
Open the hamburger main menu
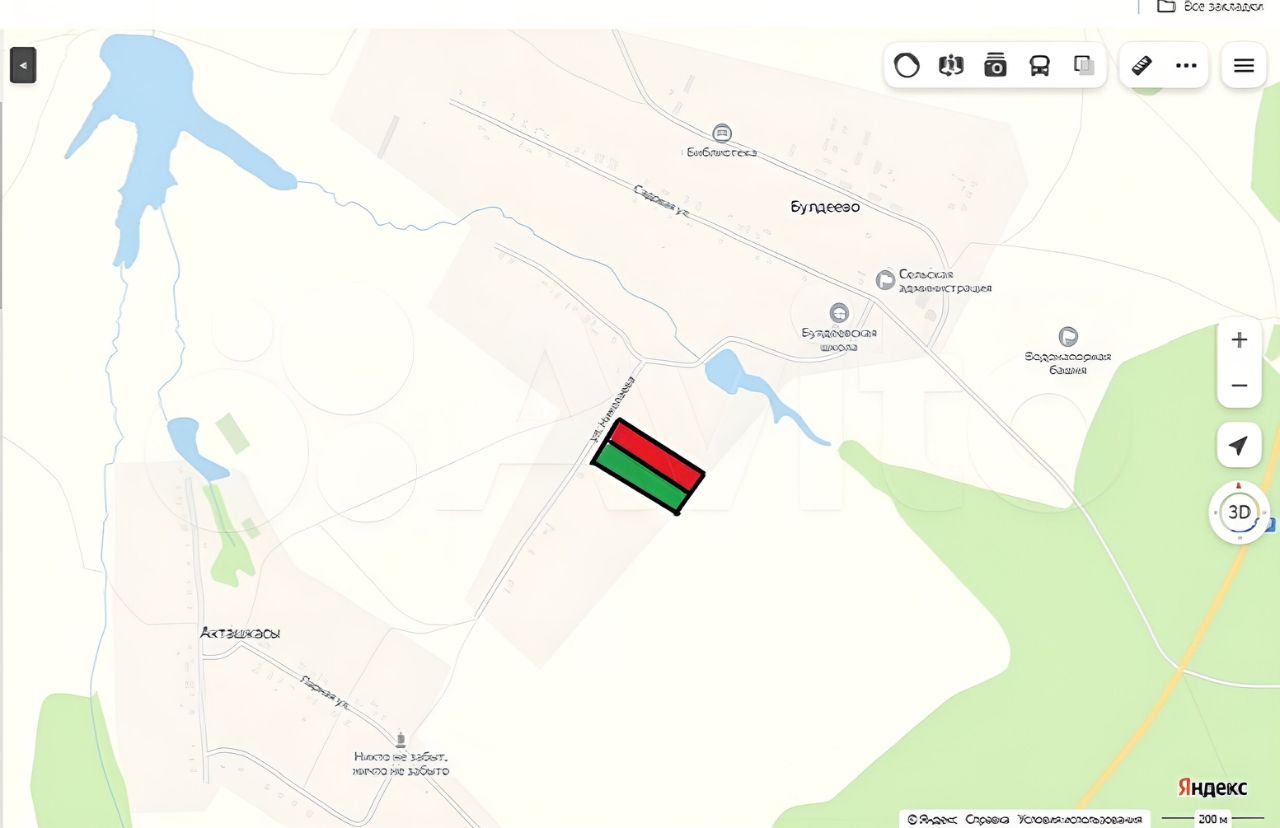click(x=1244, y=66)
